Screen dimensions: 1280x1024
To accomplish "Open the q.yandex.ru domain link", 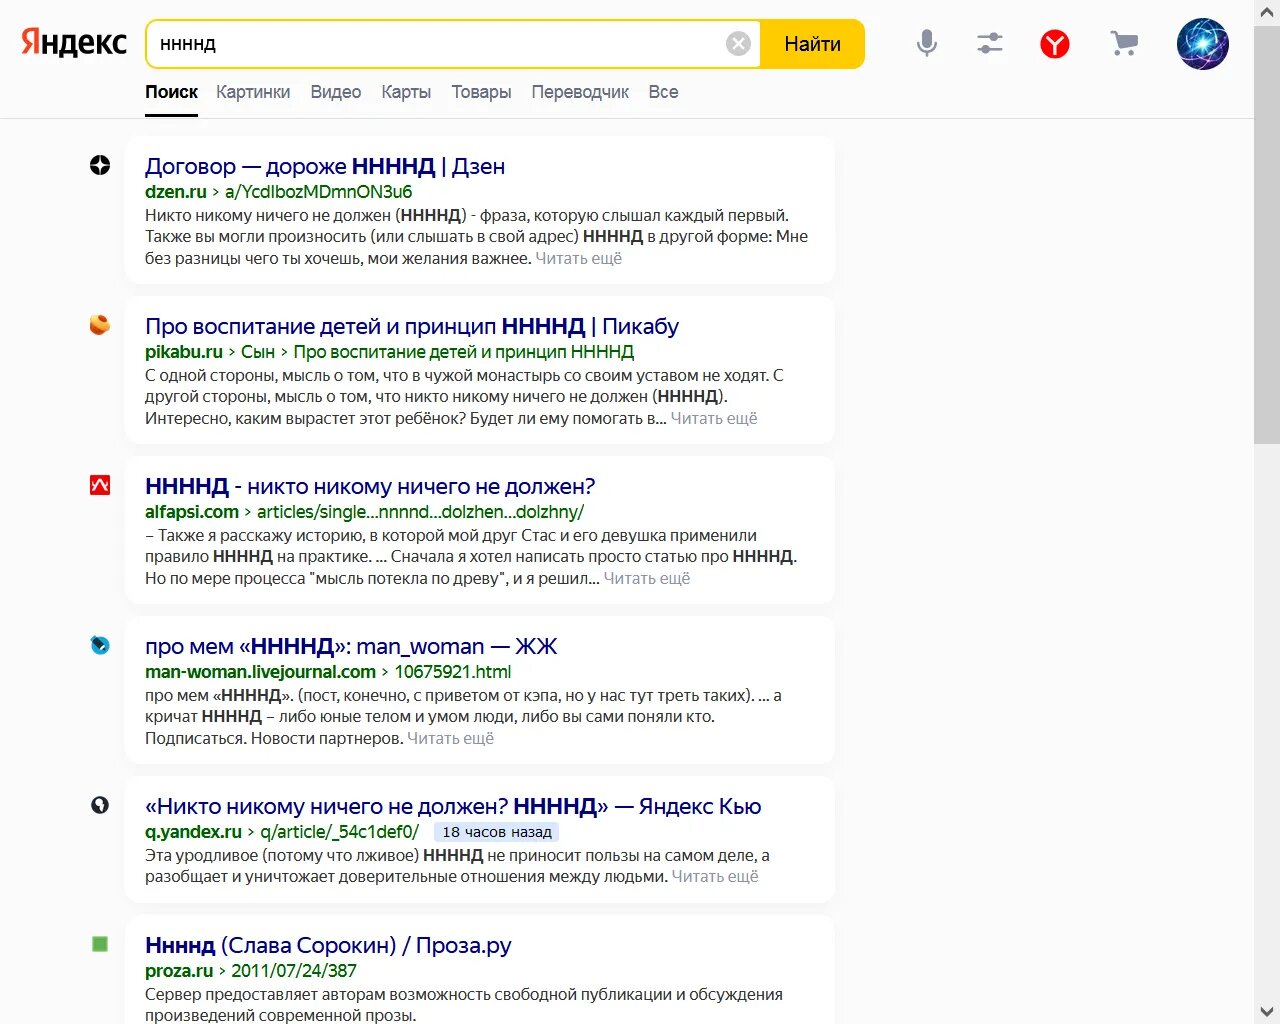I will (193, 832).
